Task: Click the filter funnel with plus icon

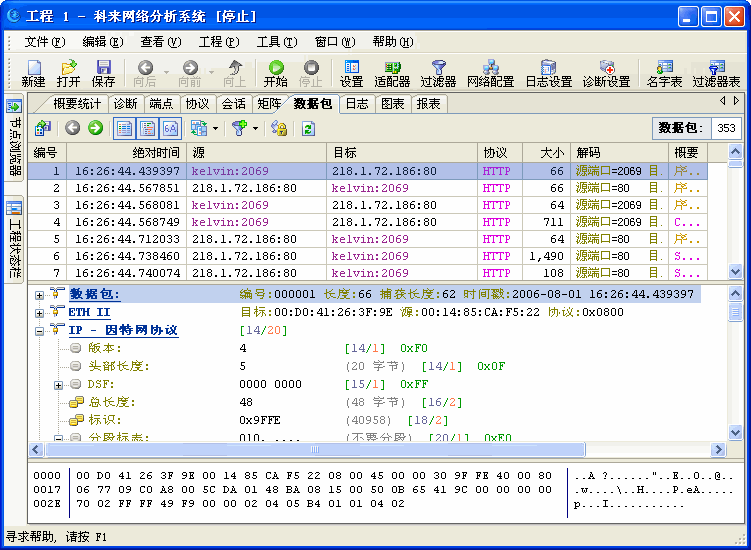Action: coord(239,128)
